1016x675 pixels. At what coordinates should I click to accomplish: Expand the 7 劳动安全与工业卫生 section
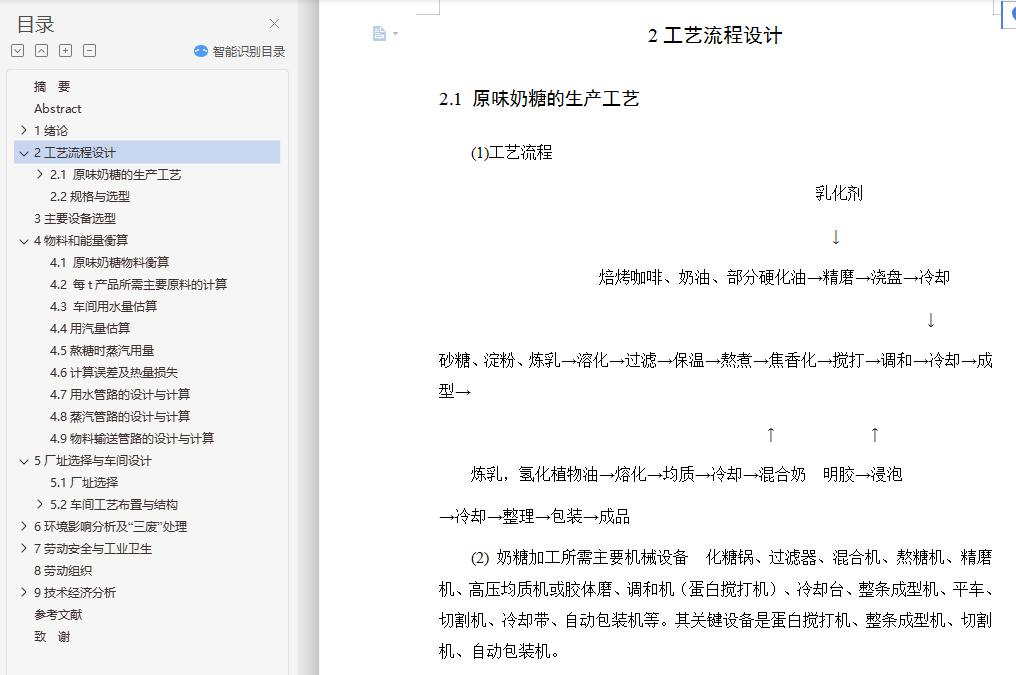click(x=24, y=548)
